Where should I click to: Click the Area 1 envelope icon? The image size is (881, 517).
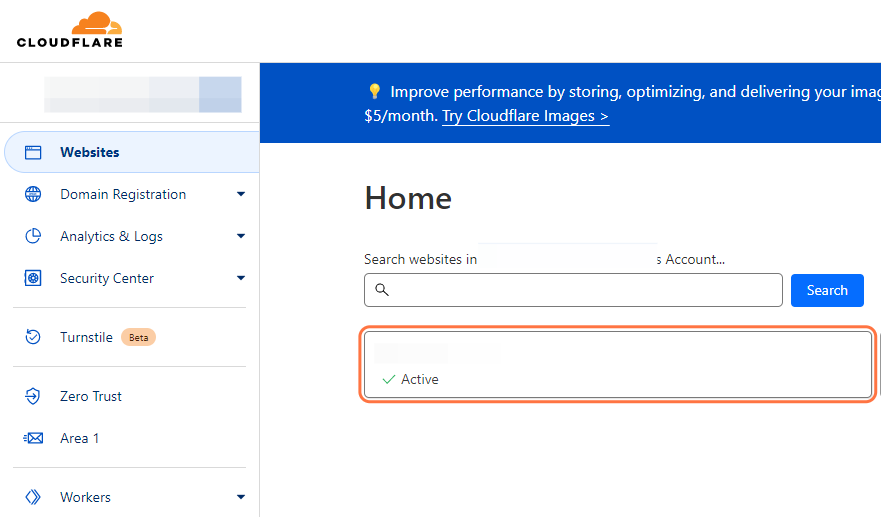33,439
